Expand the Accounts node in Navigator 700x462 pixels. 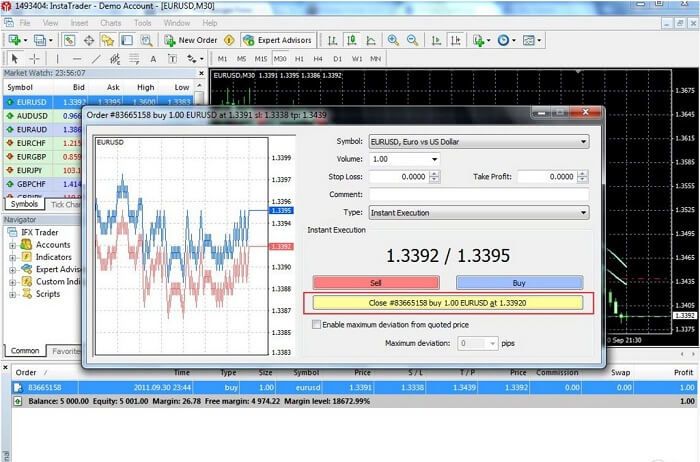click(12, 245)
